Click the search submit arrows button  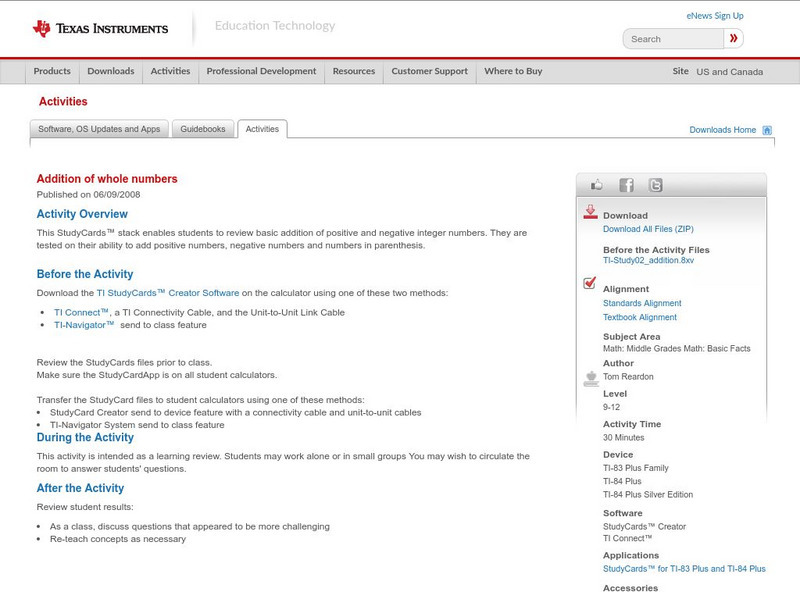[733, 38]
